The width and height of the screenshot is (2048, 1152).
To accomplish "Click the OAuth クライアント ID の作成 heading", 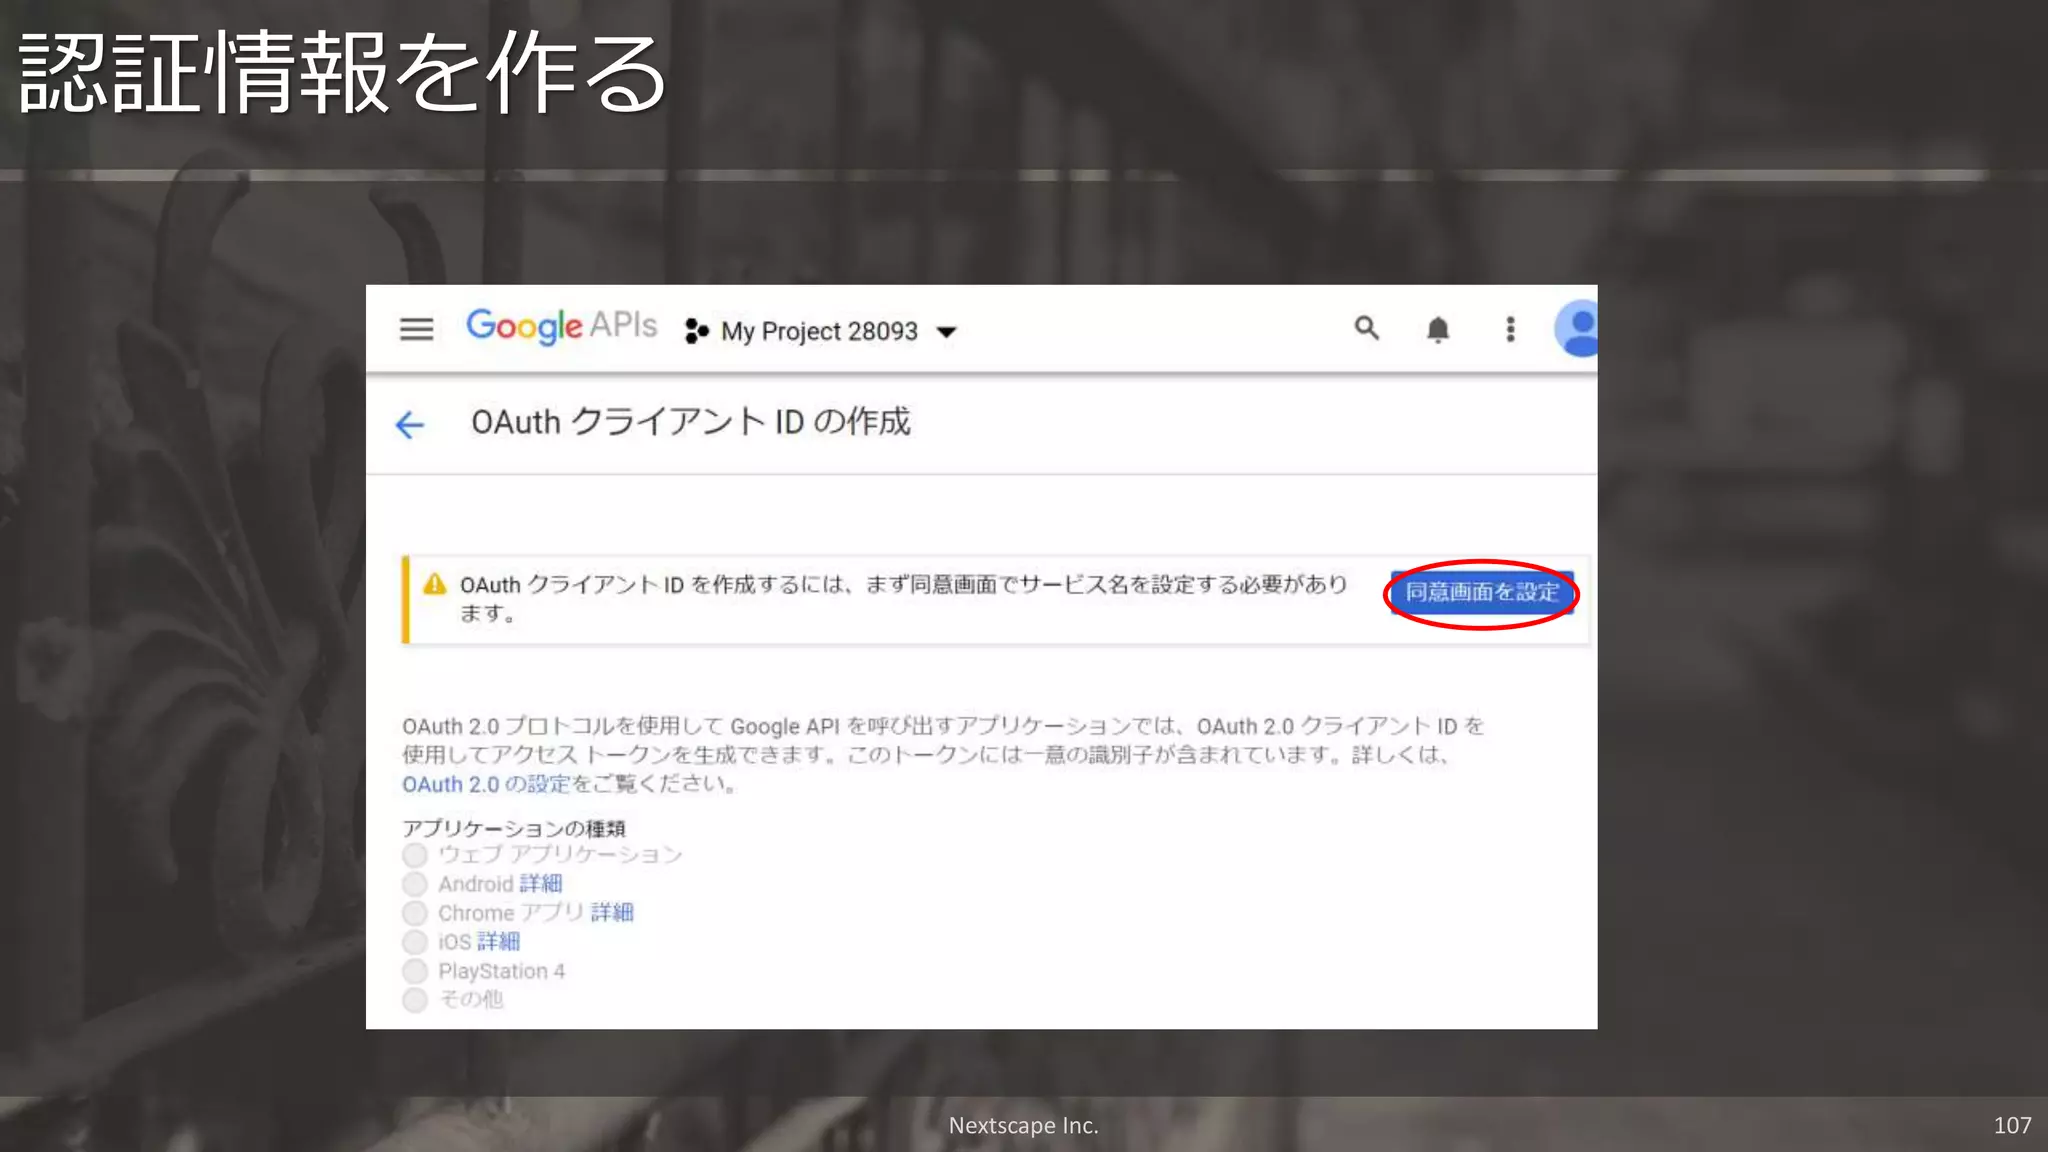I will 691,422.
